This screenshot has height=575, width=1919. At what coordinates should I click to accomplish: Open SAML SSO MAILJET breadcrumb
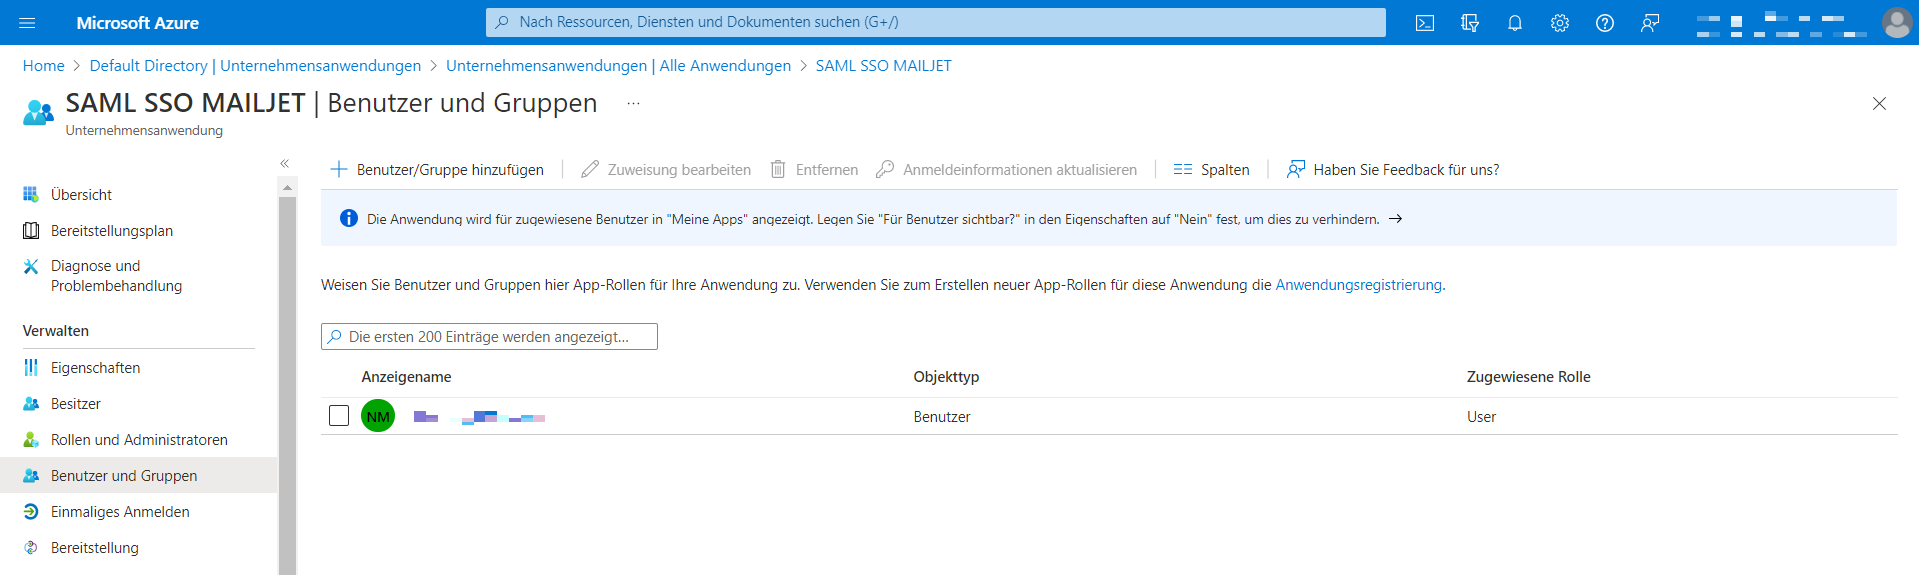pos(884,66)
